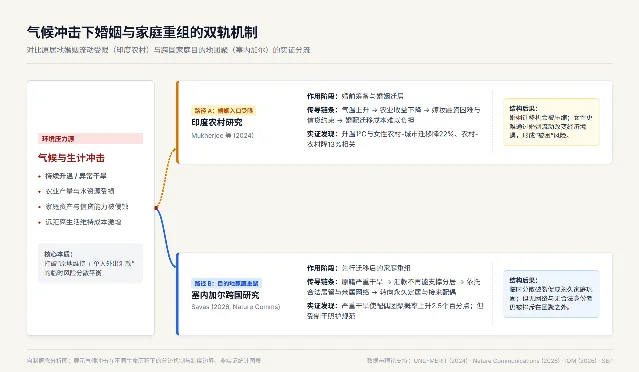Select the subtitle line beneath the main title
639x372 pixels.
point(168,50)
